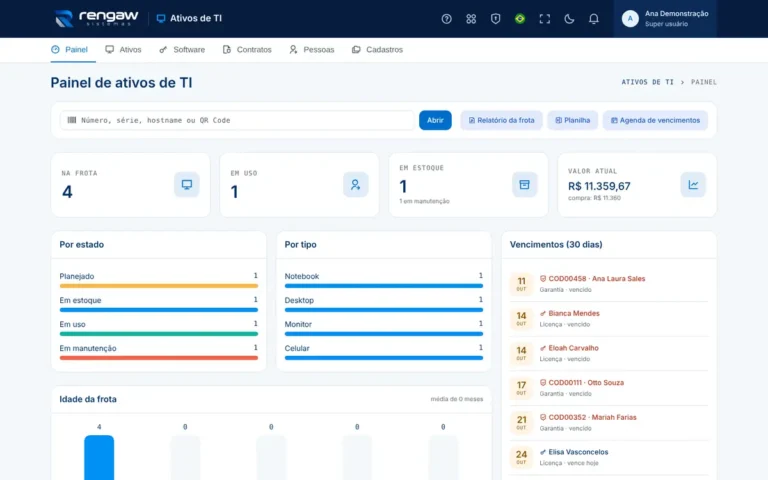Screen dimensions: 768x480
Task: Click the Em uso green progress bar
Action: (x=159, y=334)
